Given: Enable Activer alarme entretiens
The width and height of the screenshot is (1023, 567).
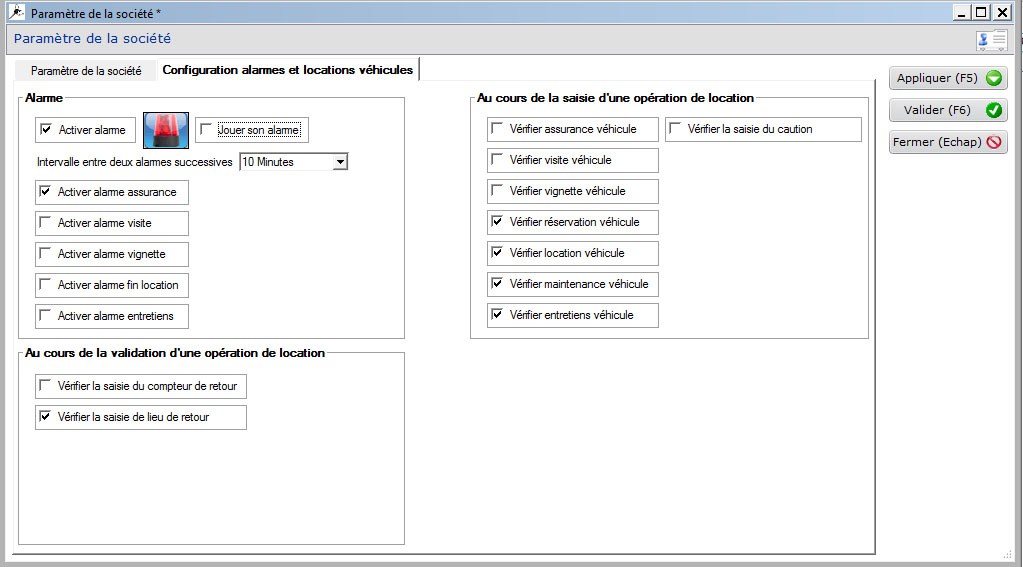Looking at the screenshot, I should coord(45,315).
